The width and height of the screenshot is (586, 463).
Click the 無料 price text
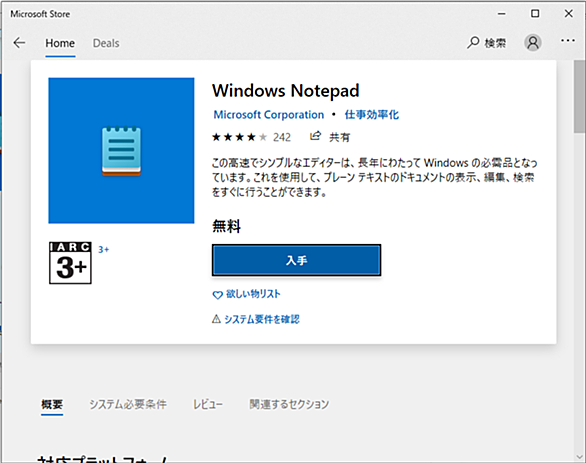pyautogui.click(x=226, y=226)
